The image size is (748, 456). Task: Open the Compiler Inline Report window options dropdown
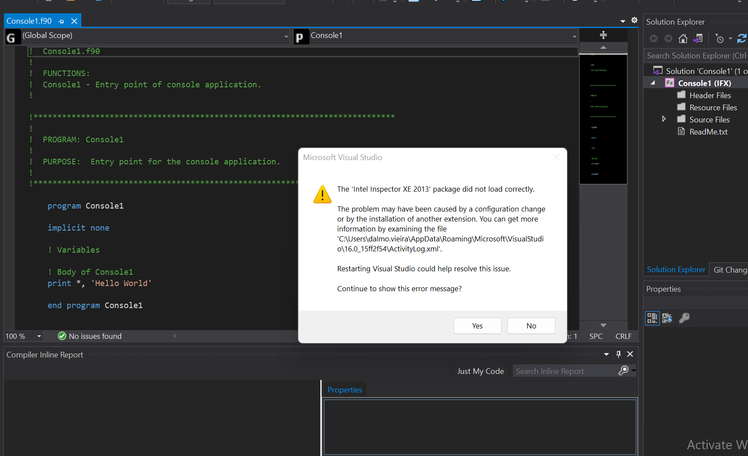tap(606, 354)
